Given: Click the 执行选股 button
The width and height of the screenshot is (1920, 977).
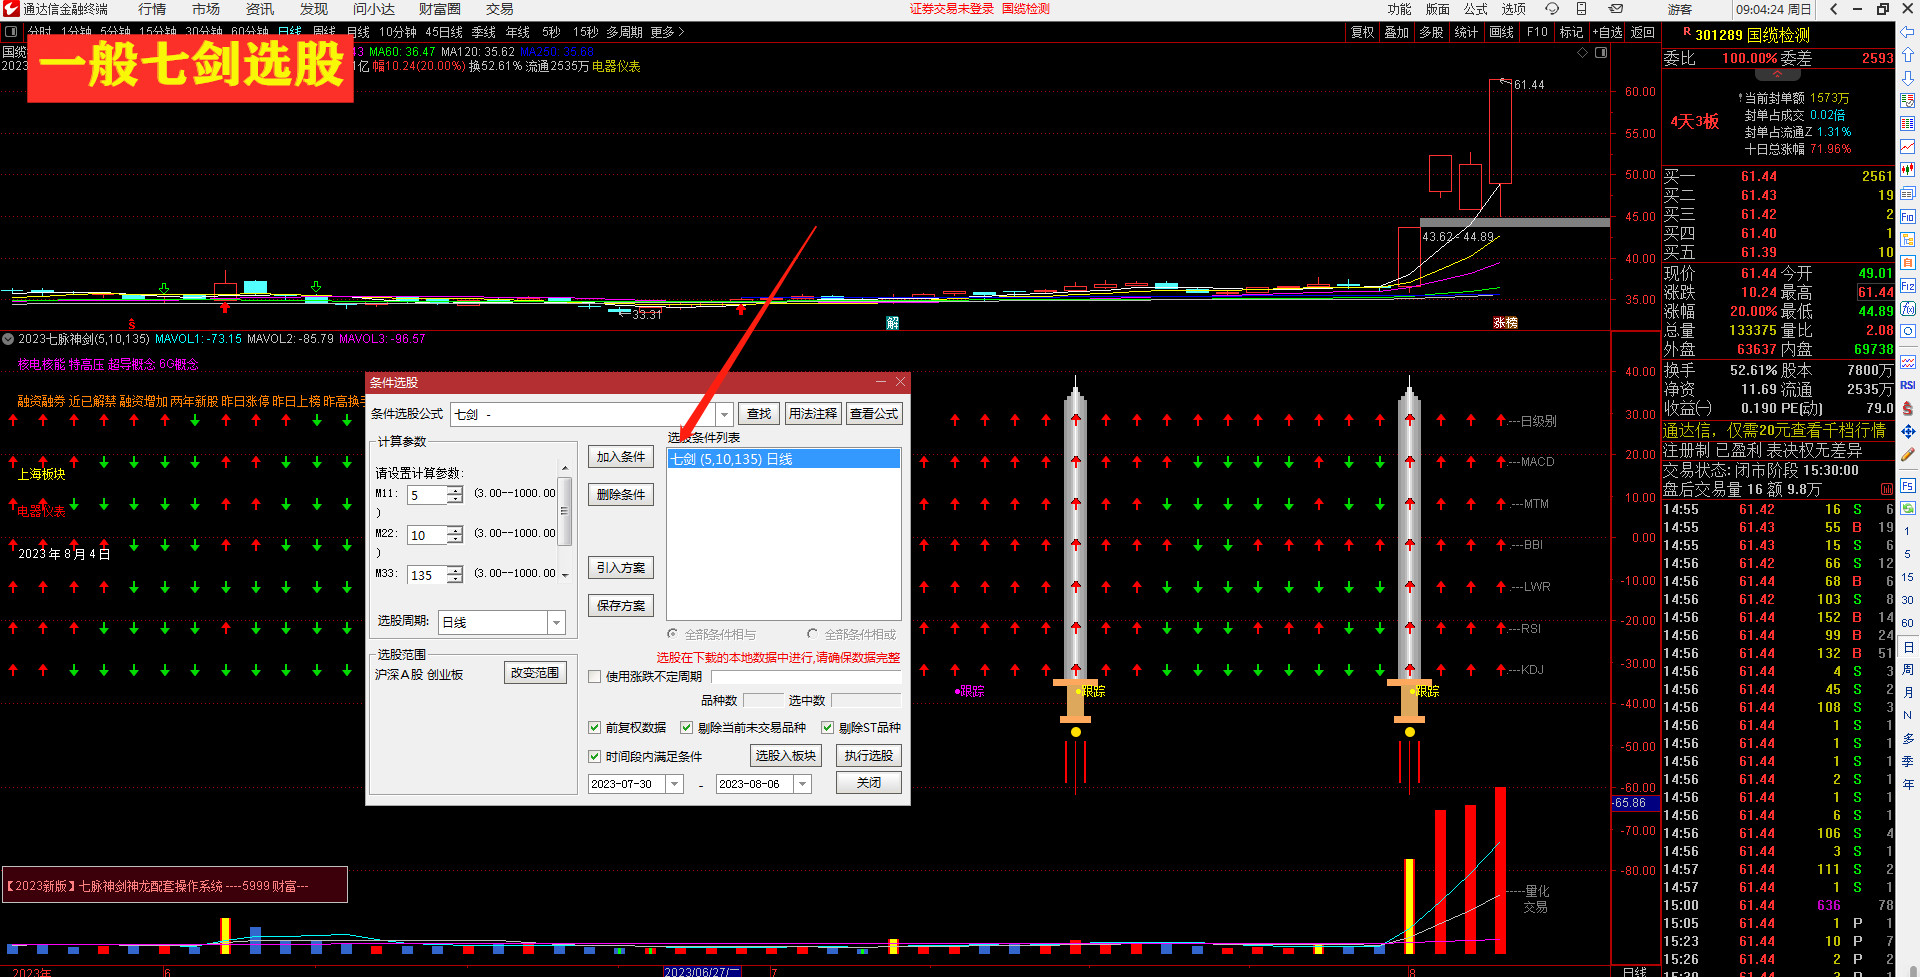Looking at the screenshot, I should click(x=868, y=756).
